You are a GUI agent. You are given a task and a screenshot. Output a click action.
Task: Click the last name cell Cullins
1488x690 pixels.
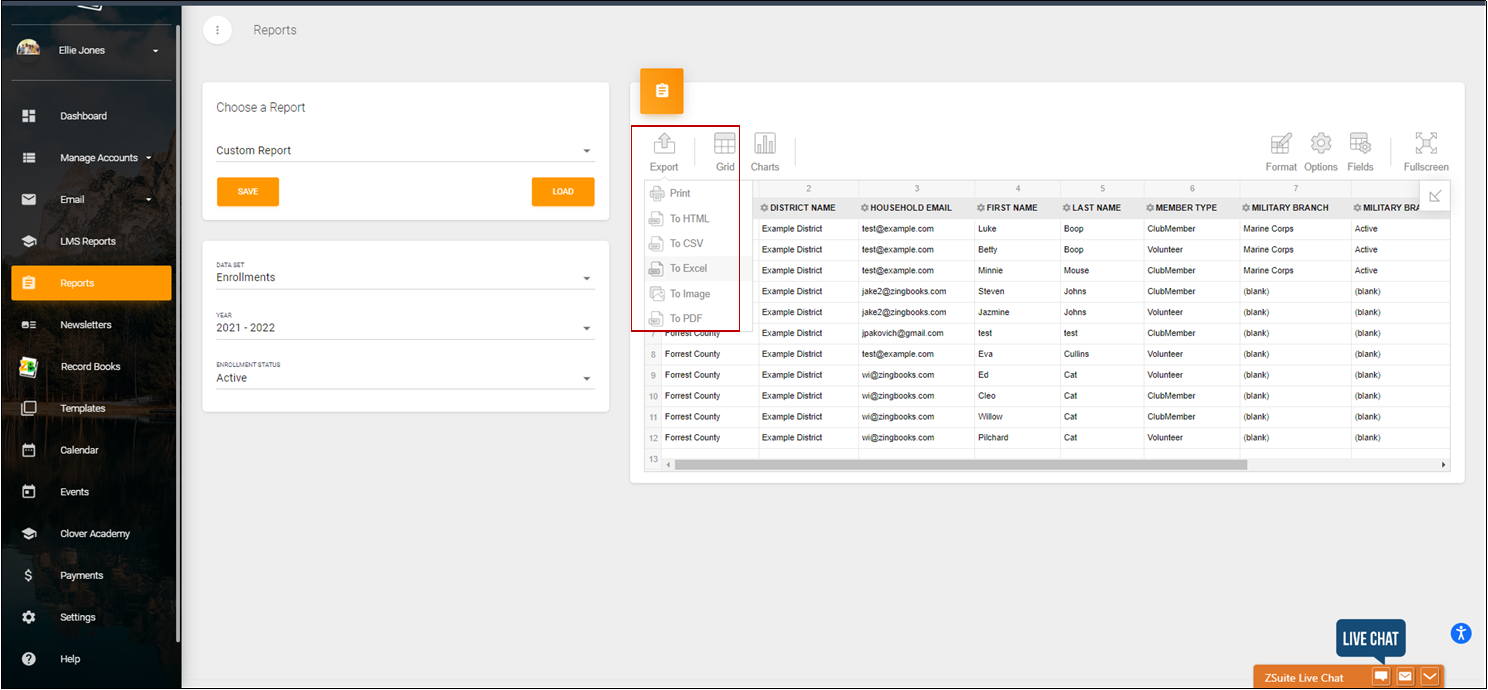click(1102, 354)
